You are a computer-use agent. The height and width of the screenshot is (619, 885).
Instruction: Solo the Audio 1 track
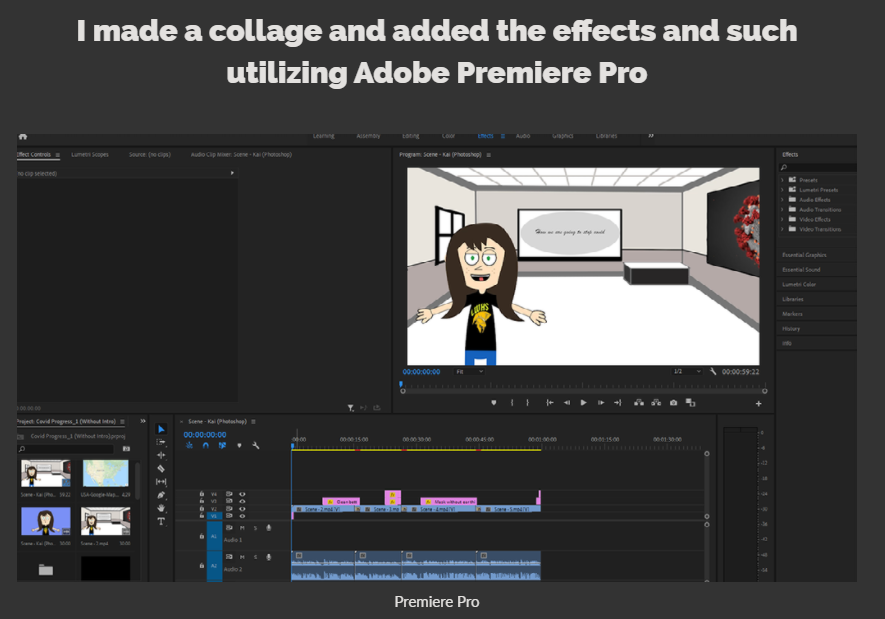pyautogui.click(x=255, y=528)
